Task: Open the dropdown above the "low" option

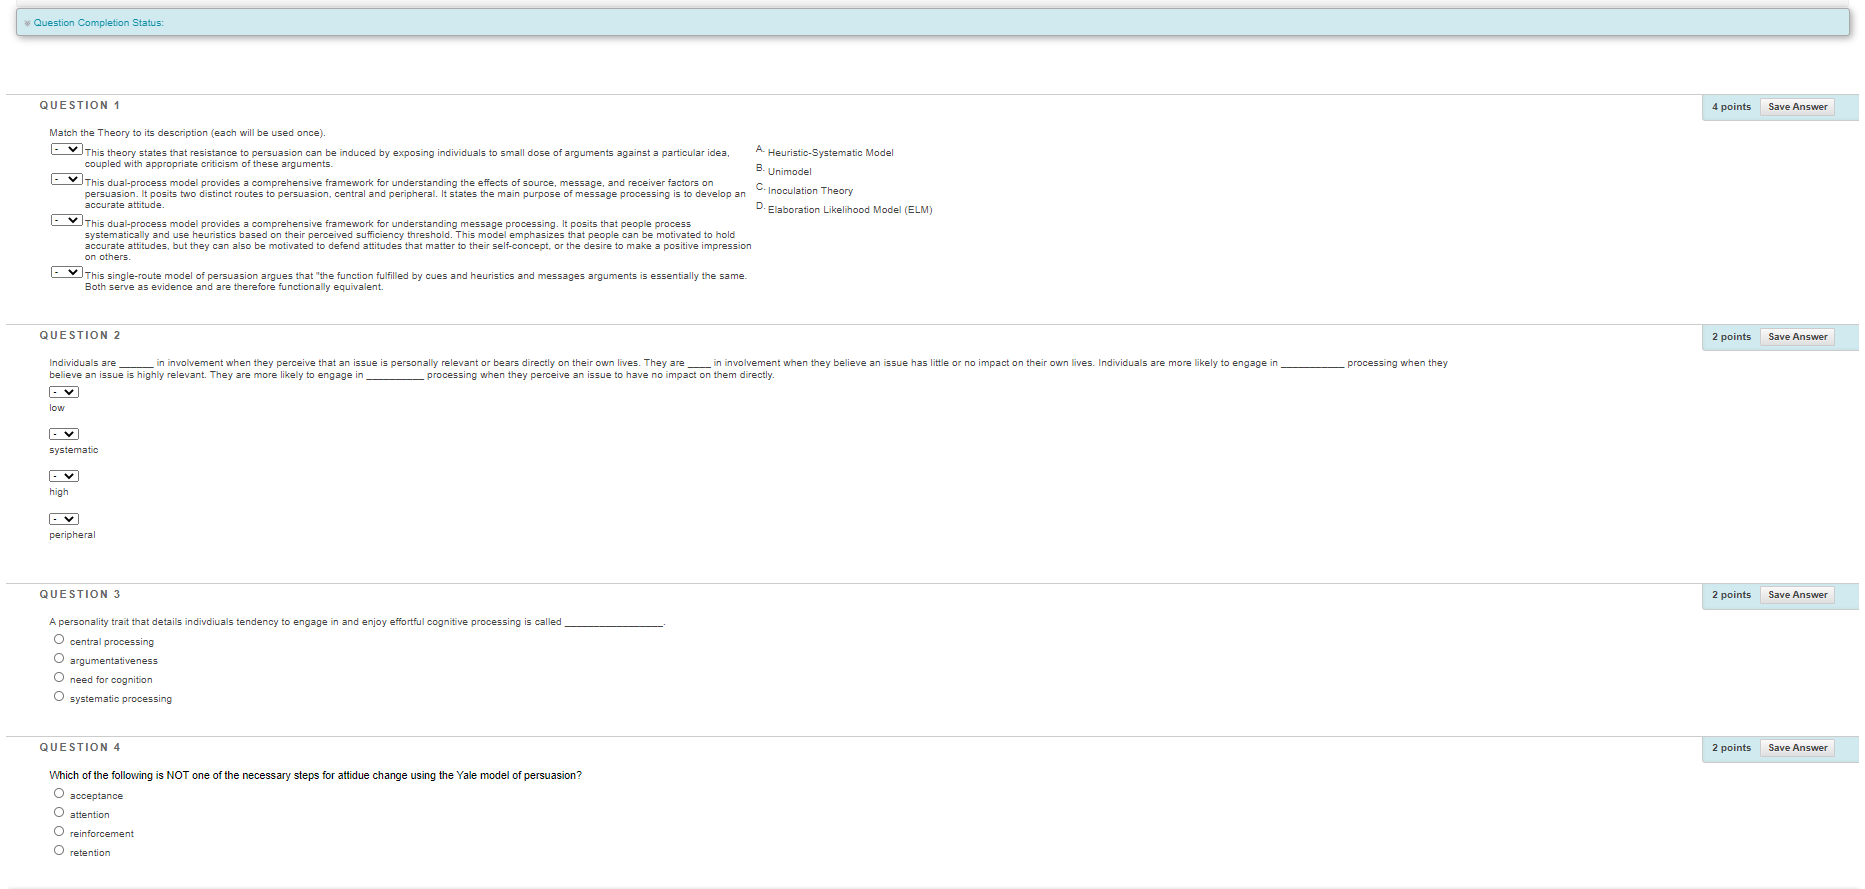Action: pos(64,392)
